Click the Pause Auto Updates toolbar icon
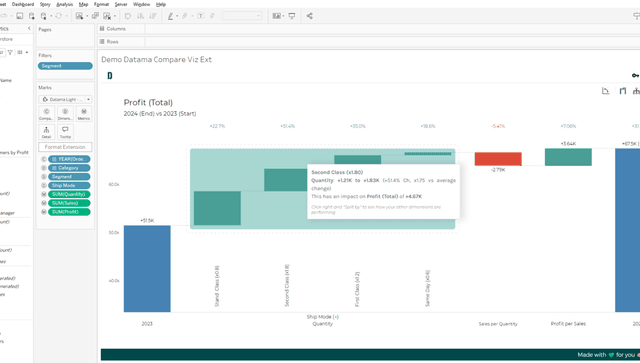This screenshot has height=363, width=640. 44,16
